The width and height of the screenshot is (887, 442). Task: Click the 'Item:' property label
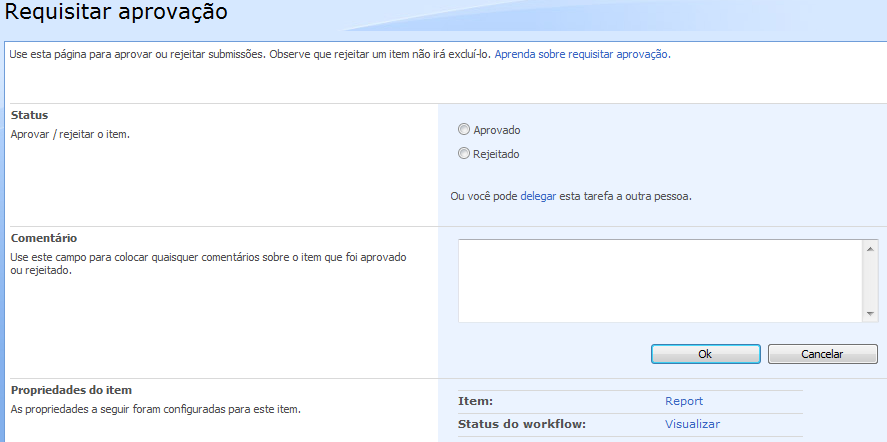pyautogui.click(x=475, y=401)
